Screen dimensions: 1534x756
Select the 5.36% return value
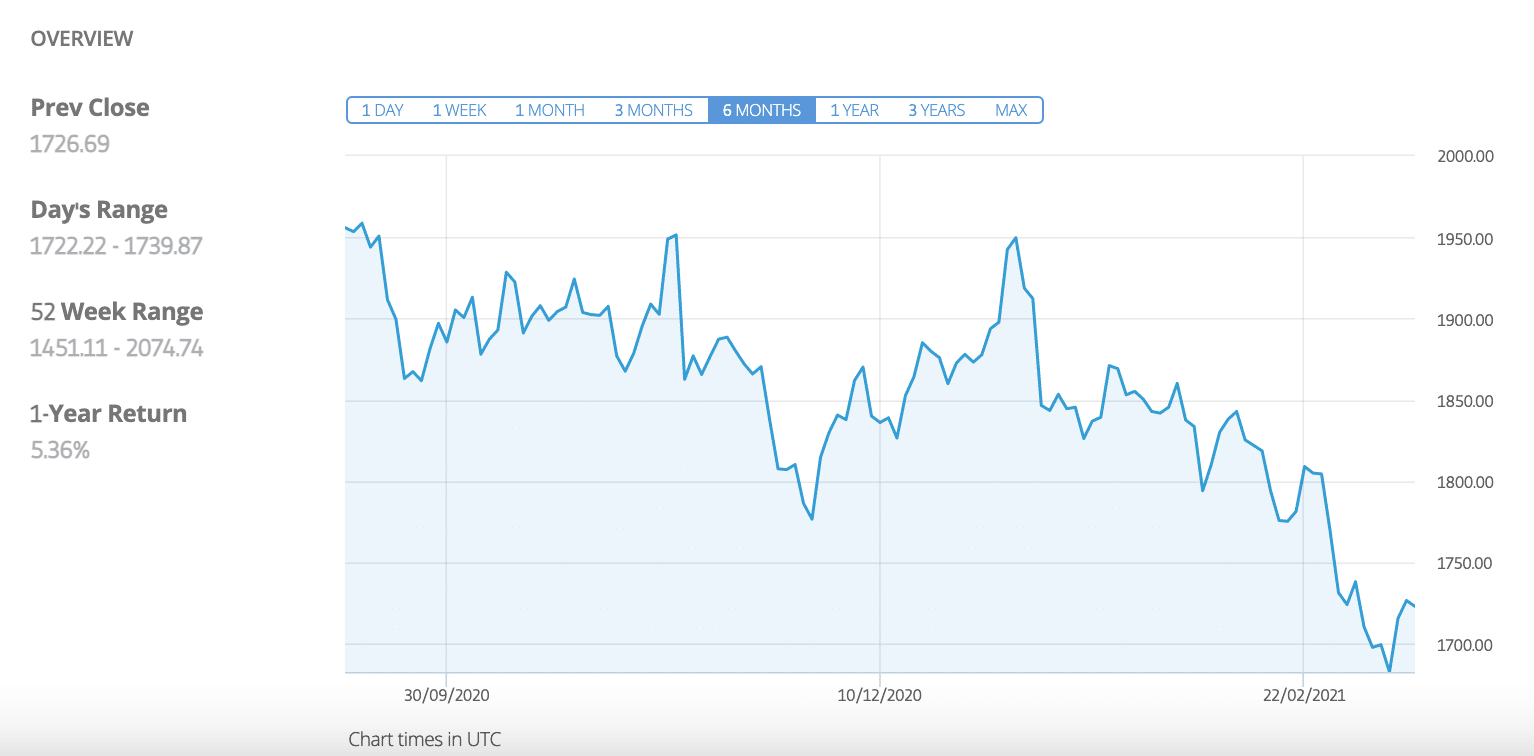[60, 450]
